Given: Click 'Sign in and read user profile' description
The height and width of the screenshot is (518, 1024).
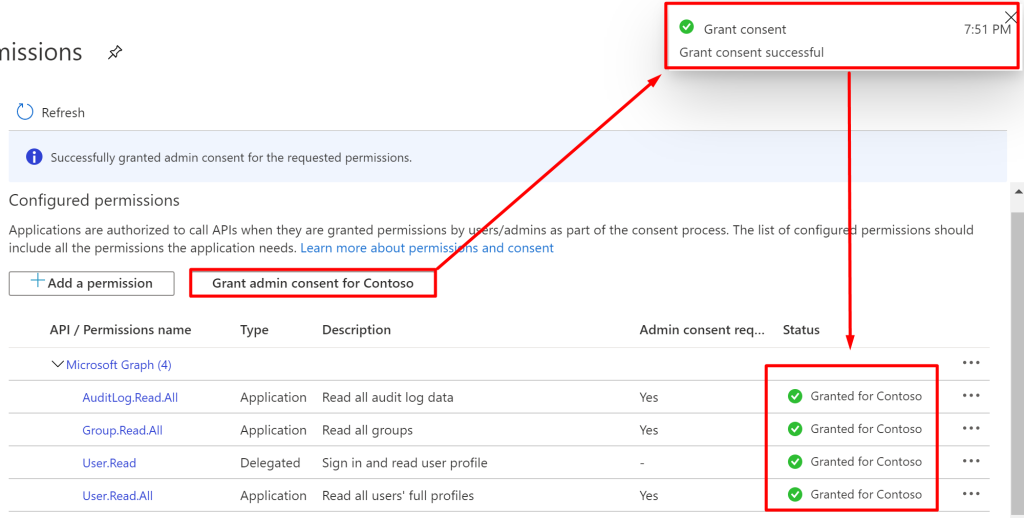Looking at the screenshot, I should click(x=405, y=462).
